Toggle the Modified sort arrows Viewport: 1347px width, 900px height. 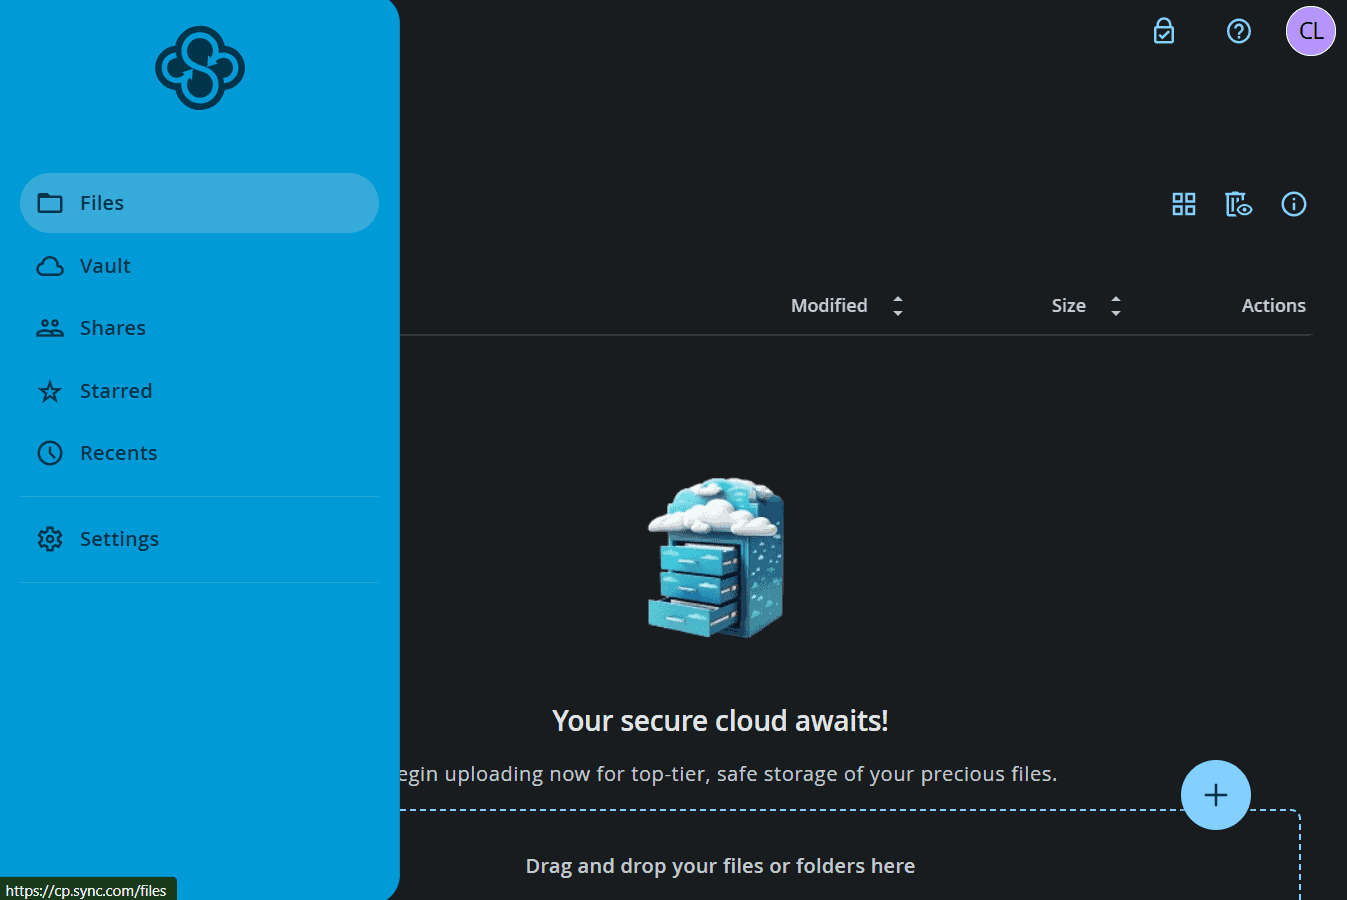898,306
